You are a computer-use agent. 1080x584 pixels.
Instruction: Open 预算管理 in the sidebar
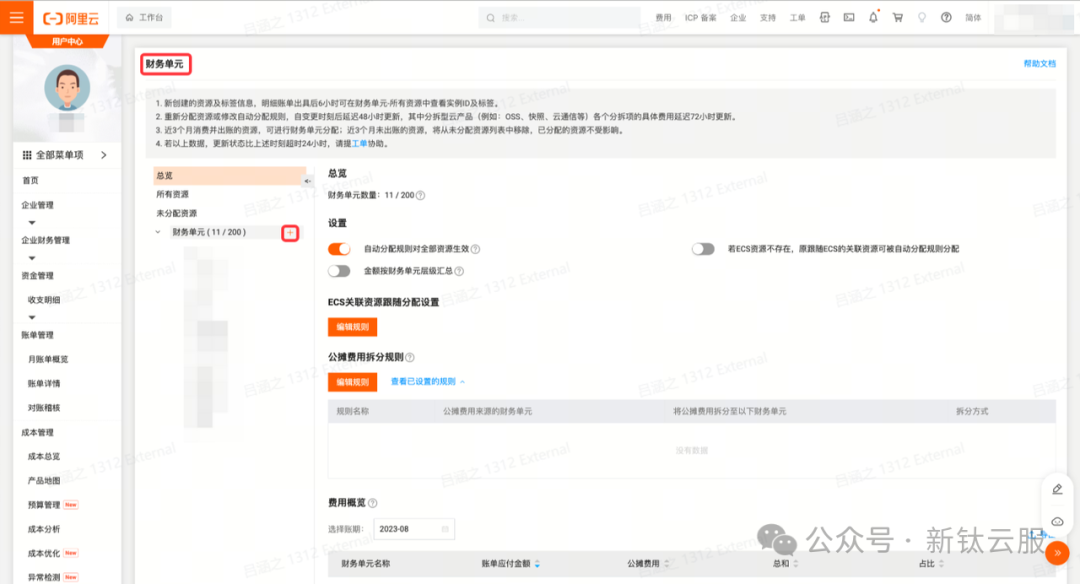point(43,505)
